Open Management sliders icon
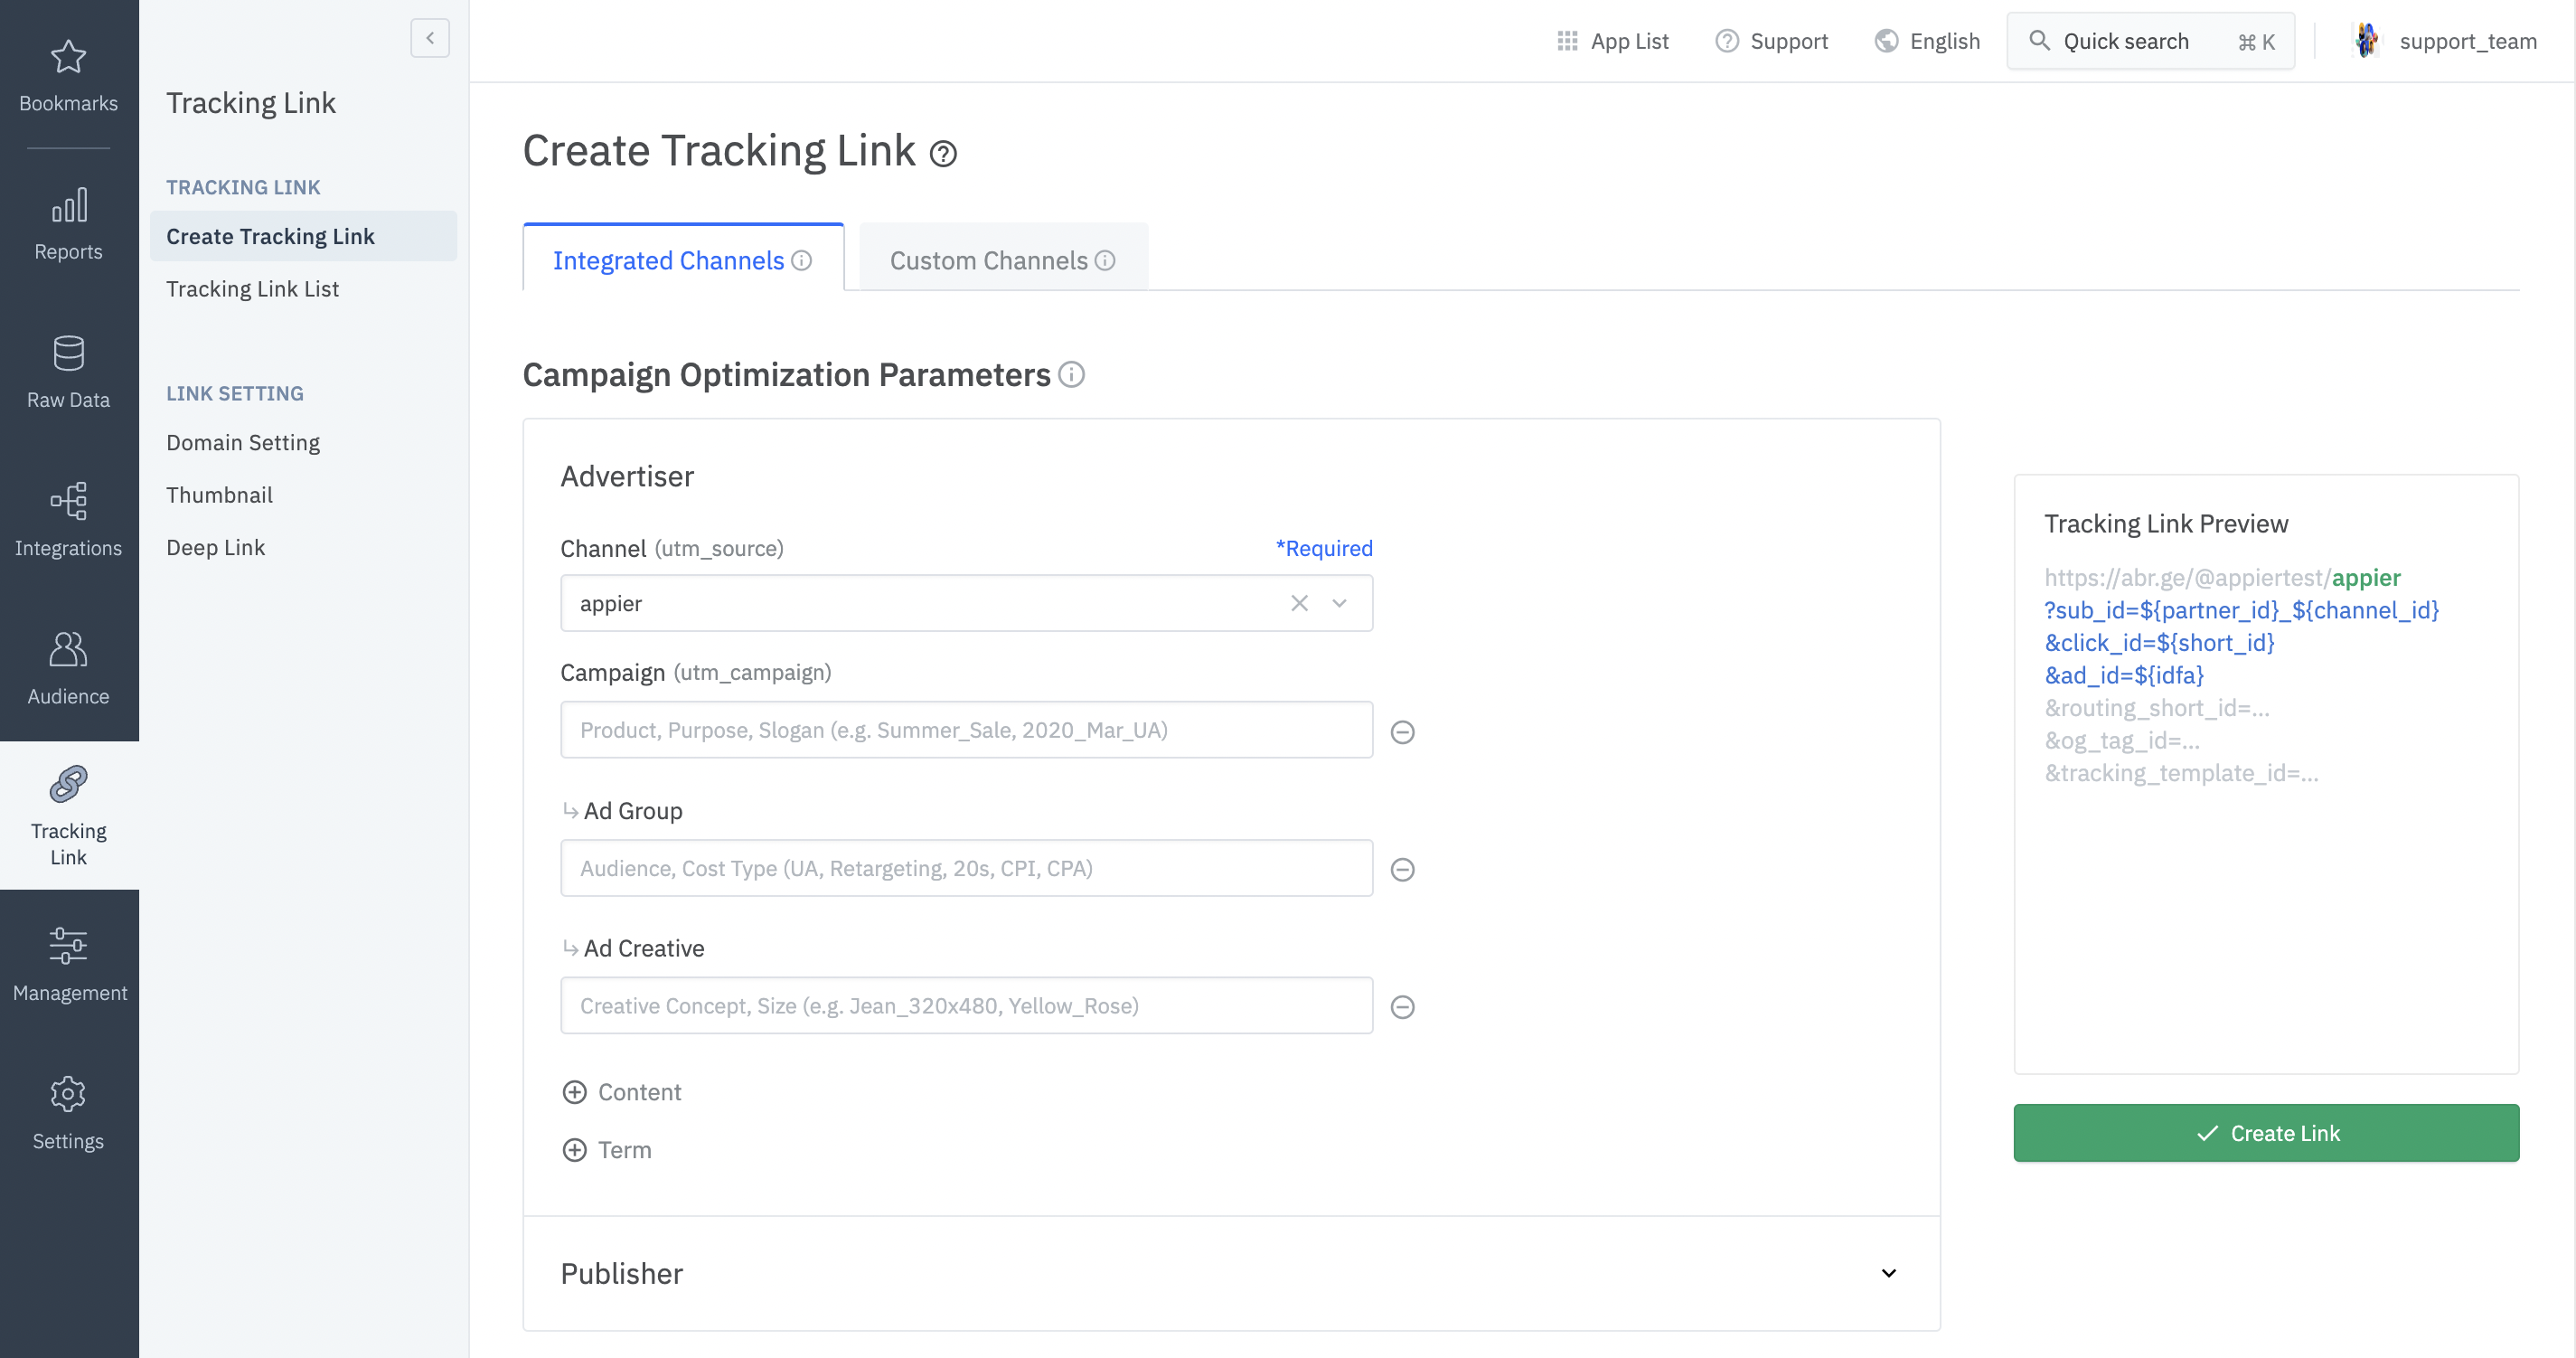This screenshot has width=2576, height=1358. click(68, 946)
